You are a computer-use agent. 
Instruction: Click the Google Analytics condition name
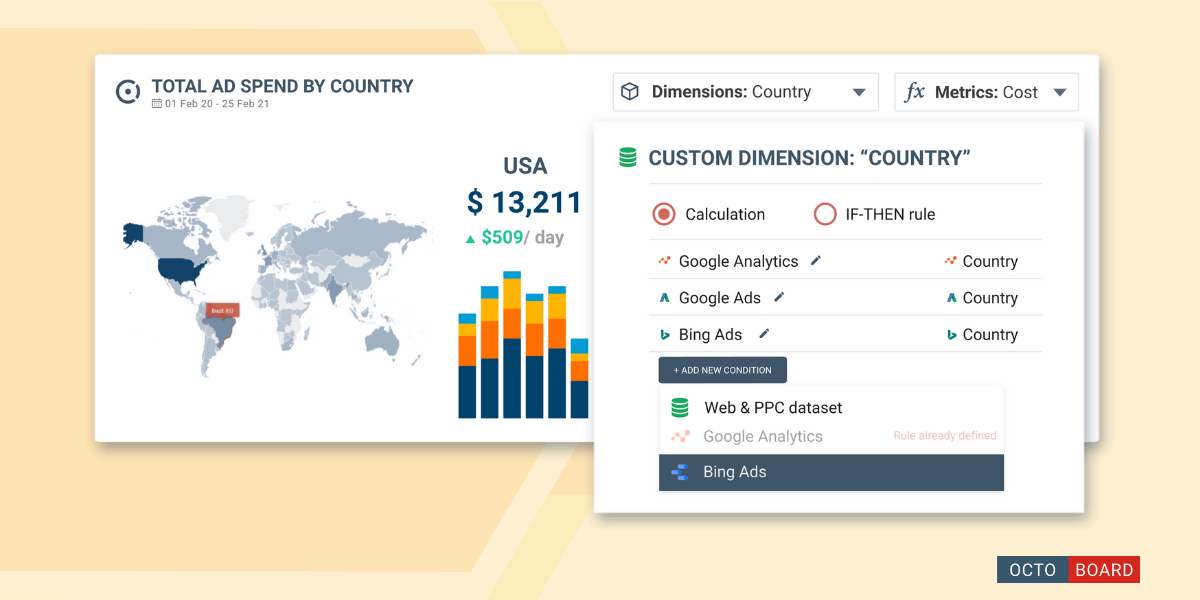738,261
